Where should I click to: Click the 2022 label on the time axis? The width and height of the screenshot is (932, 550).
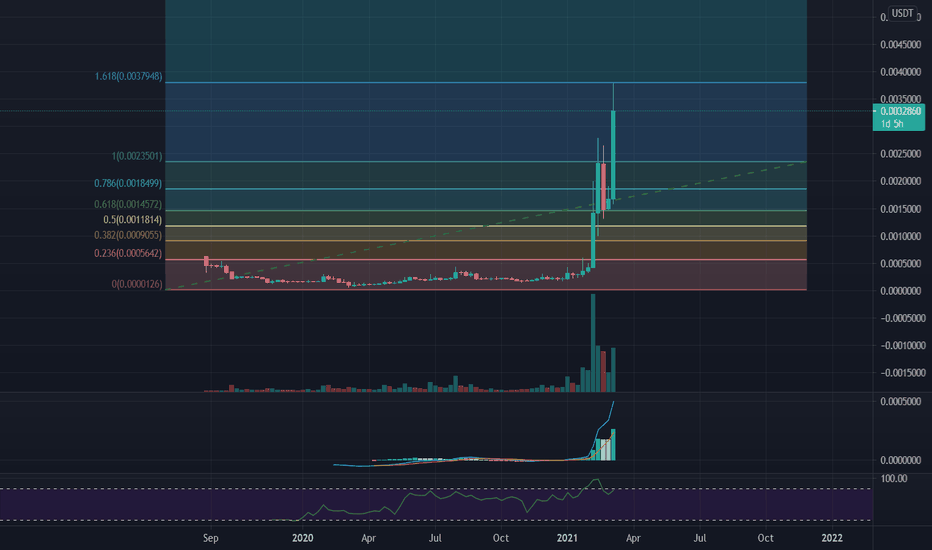832,538
